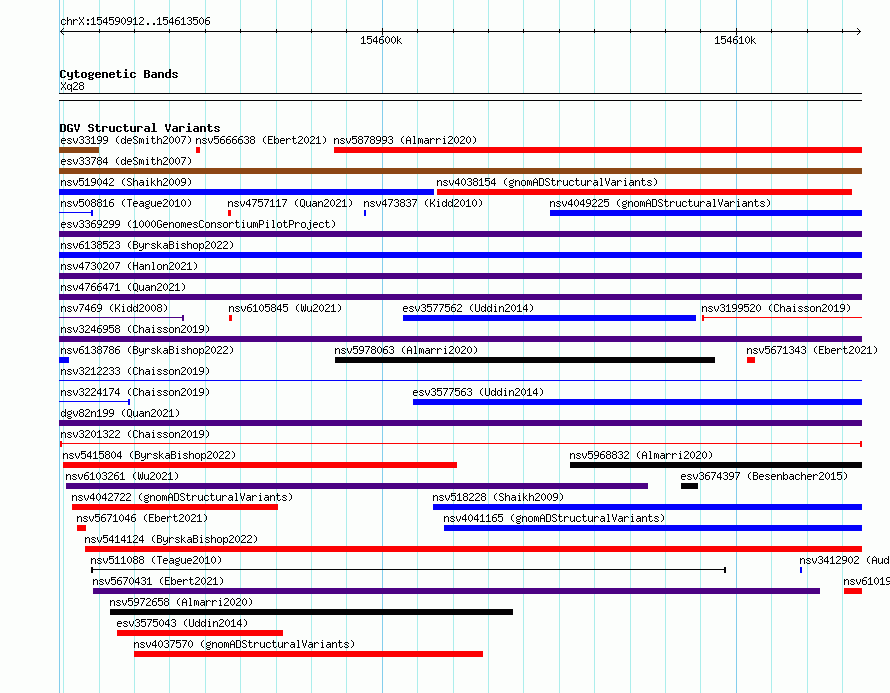Image resolution: width=890 pixels, height=693 pixels.
Task: Open nsv4037570 (gnomADStructuralVariants) red bar
Action: (x=308, y=654)
